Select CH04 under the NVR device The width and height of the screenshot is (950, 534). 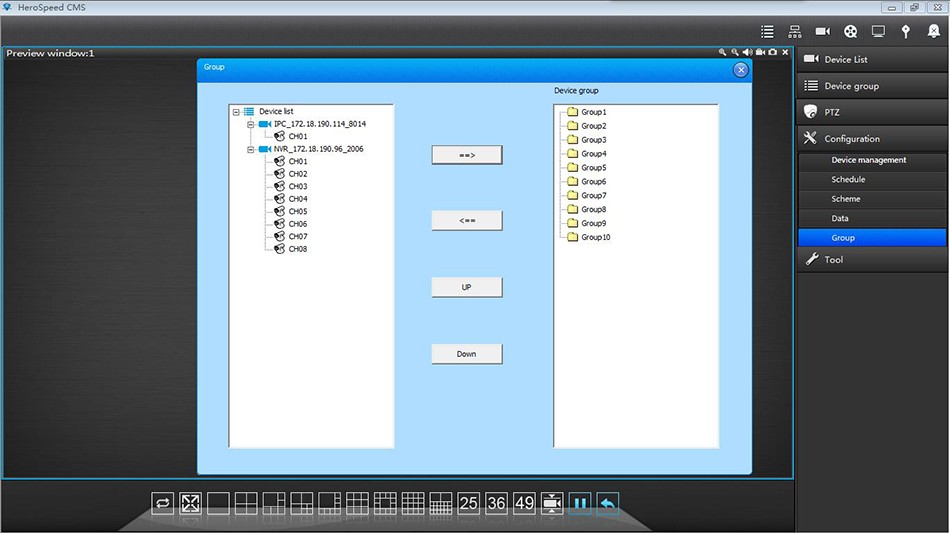point(297,199)
